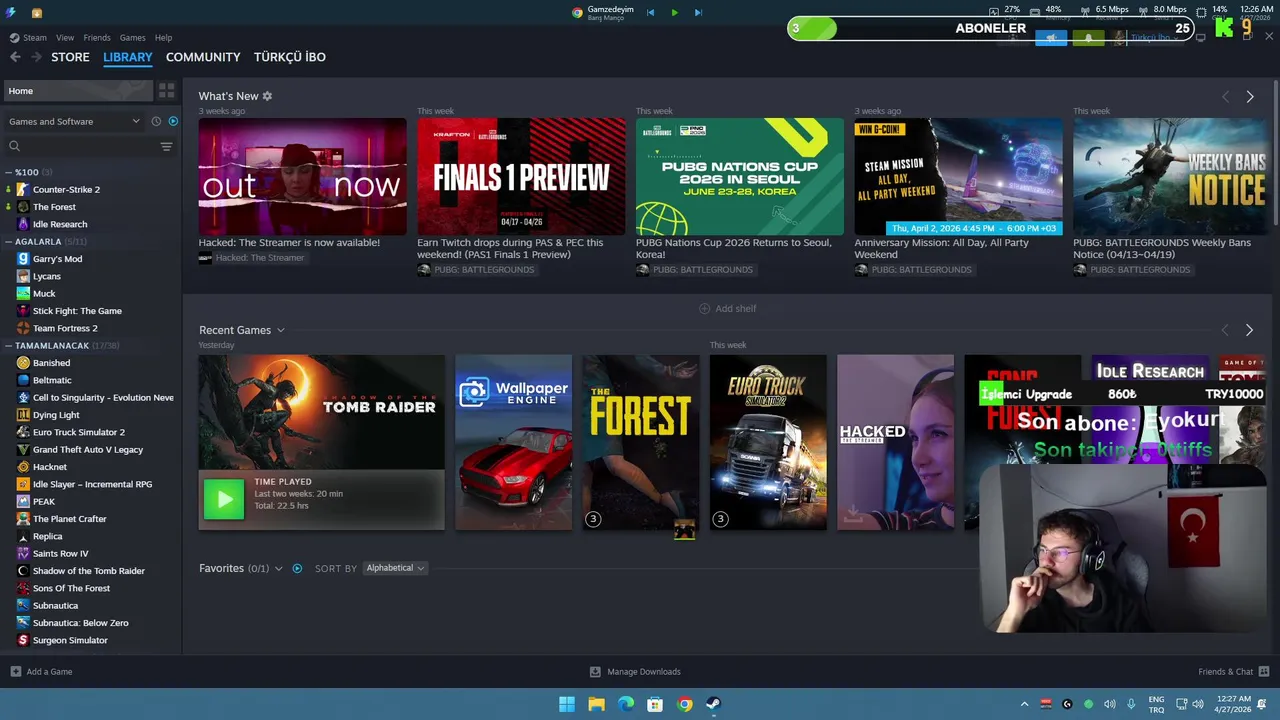The height and width of the screenshot is (720, 1280).
Task: Click Euro Truck Simulator 2 sidebar icon
Action: pyautogui.click(x=23, y=432)
